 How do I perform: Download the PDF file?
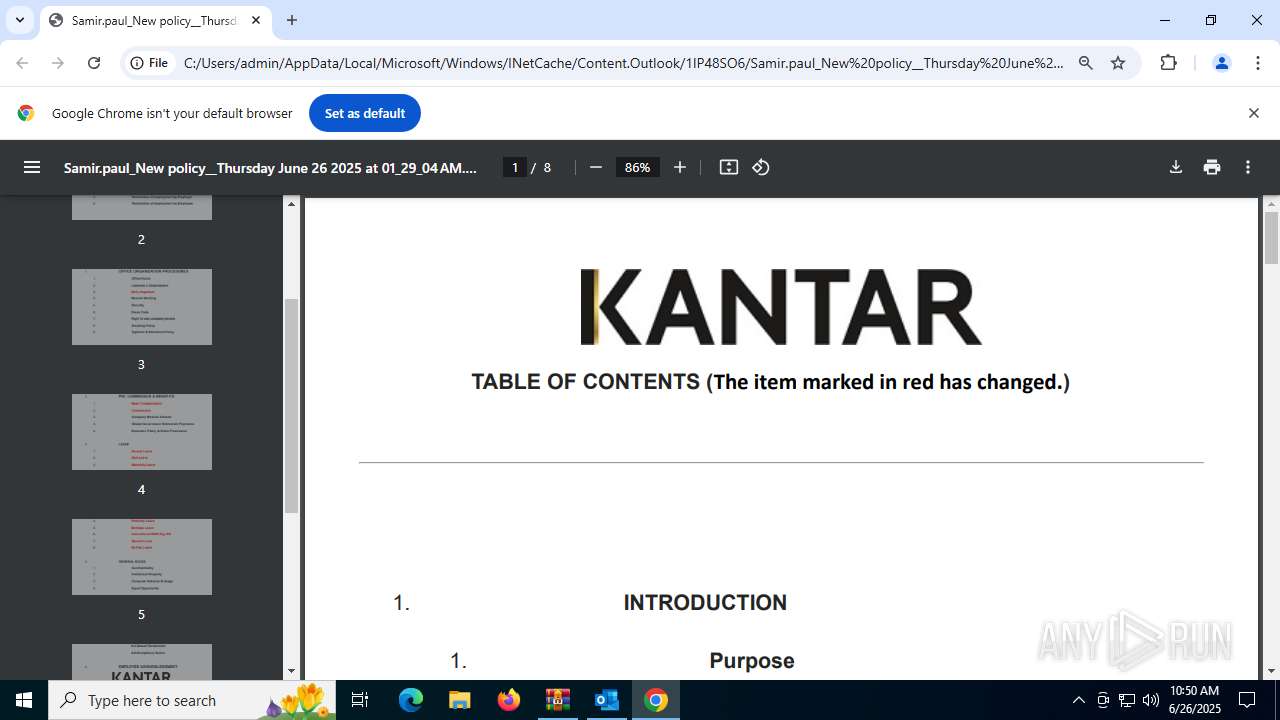(1176, 167)
